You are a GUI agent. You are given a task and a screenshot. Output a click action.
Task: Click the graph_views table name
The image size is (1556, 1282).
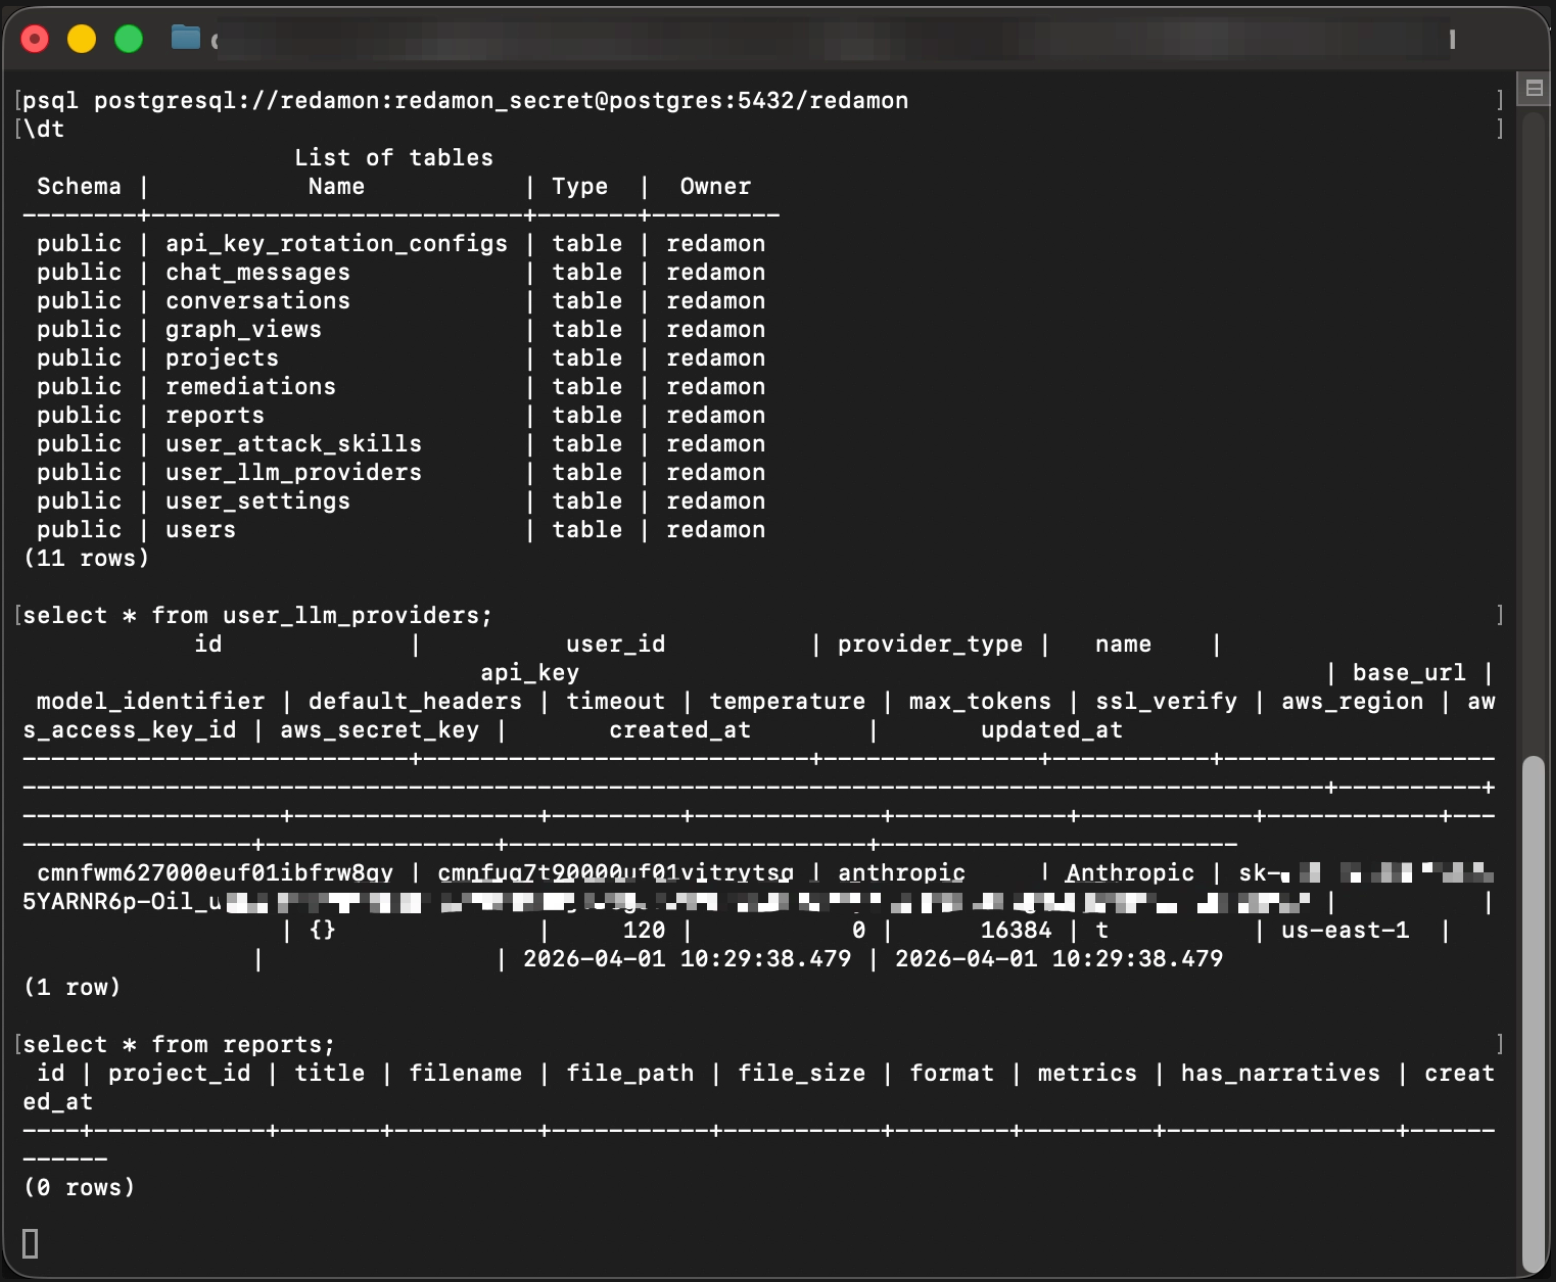244,330
